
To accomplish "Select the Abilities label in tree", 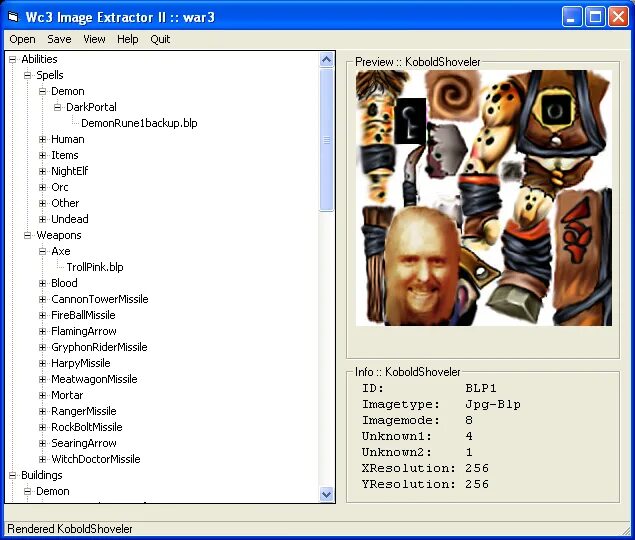I will 39,59.
